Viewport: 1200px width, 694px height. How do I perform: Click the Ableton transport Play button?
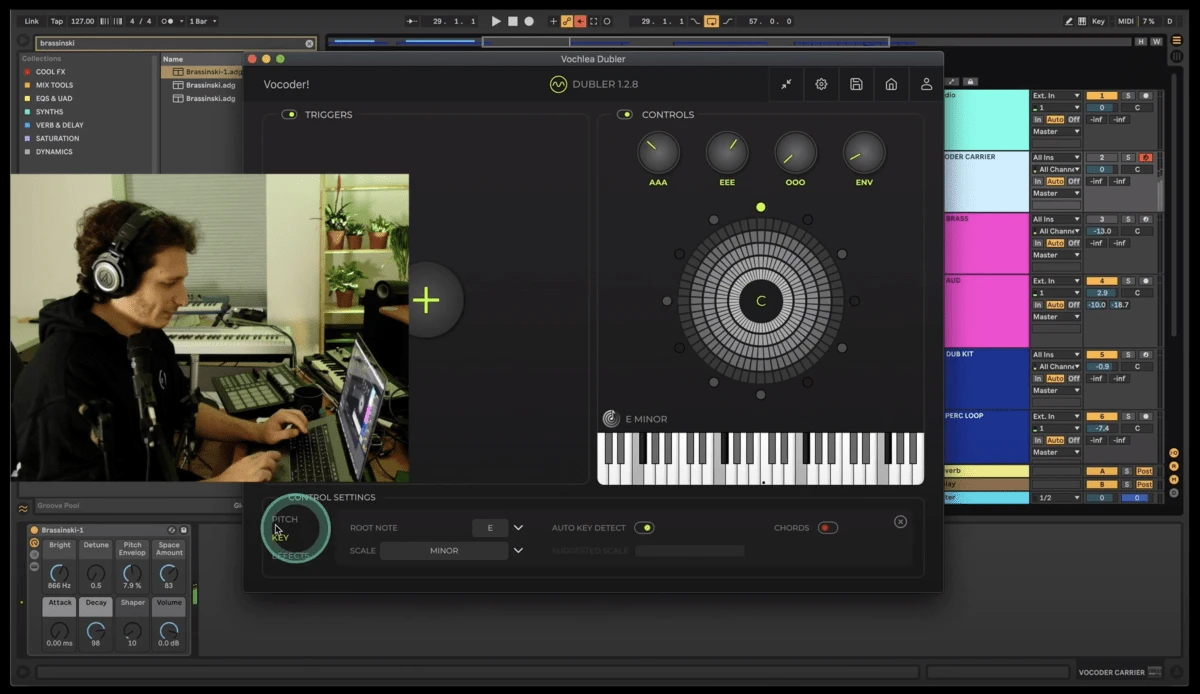pyautogui.click(x=496, y=21)
